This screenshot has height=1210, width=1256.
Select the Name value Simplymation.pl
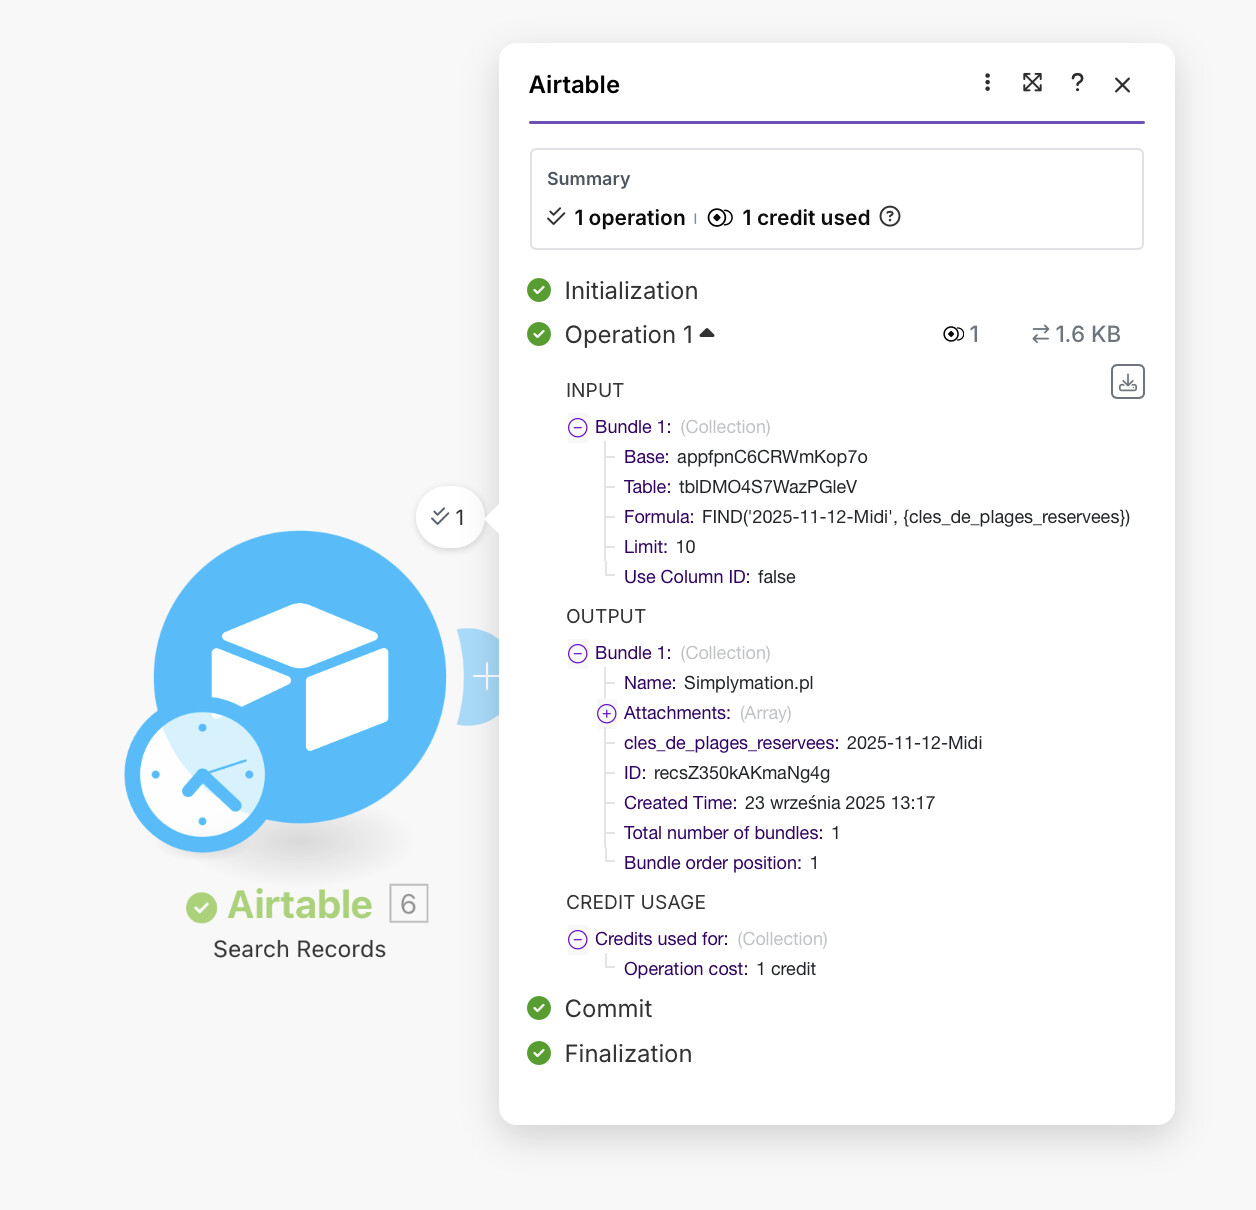coord(748,683)
